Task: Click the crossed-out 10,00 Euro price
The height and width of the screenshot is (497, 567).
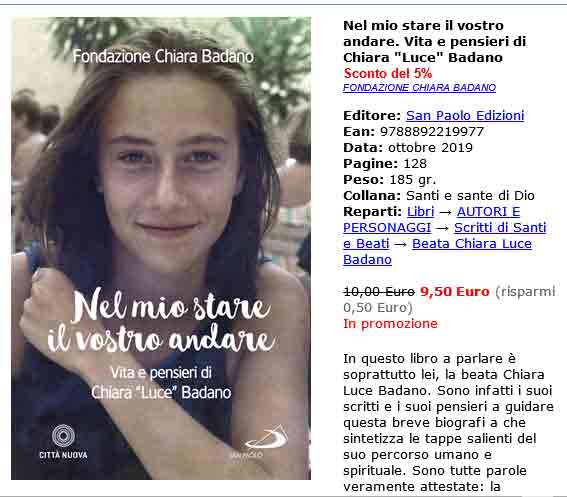Action: pos(379,292)
